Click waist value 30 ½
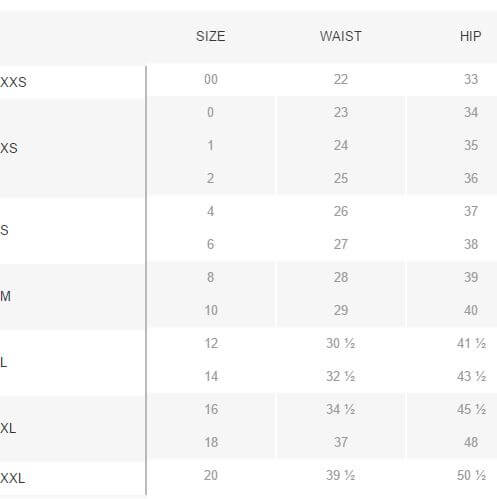 (x=341, y=343)
